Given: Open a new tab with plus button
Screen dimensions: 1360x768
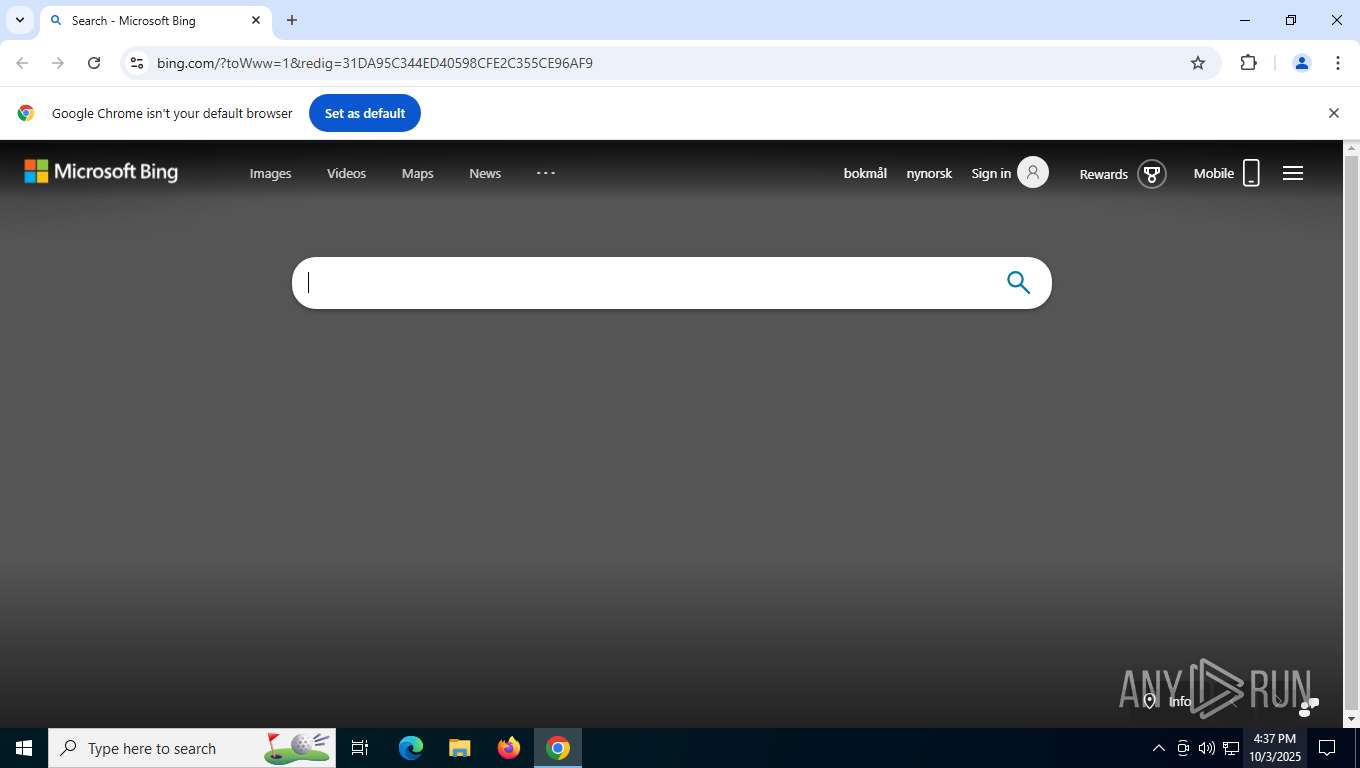Looking at the screenshot, I should [x=292, y=20].
